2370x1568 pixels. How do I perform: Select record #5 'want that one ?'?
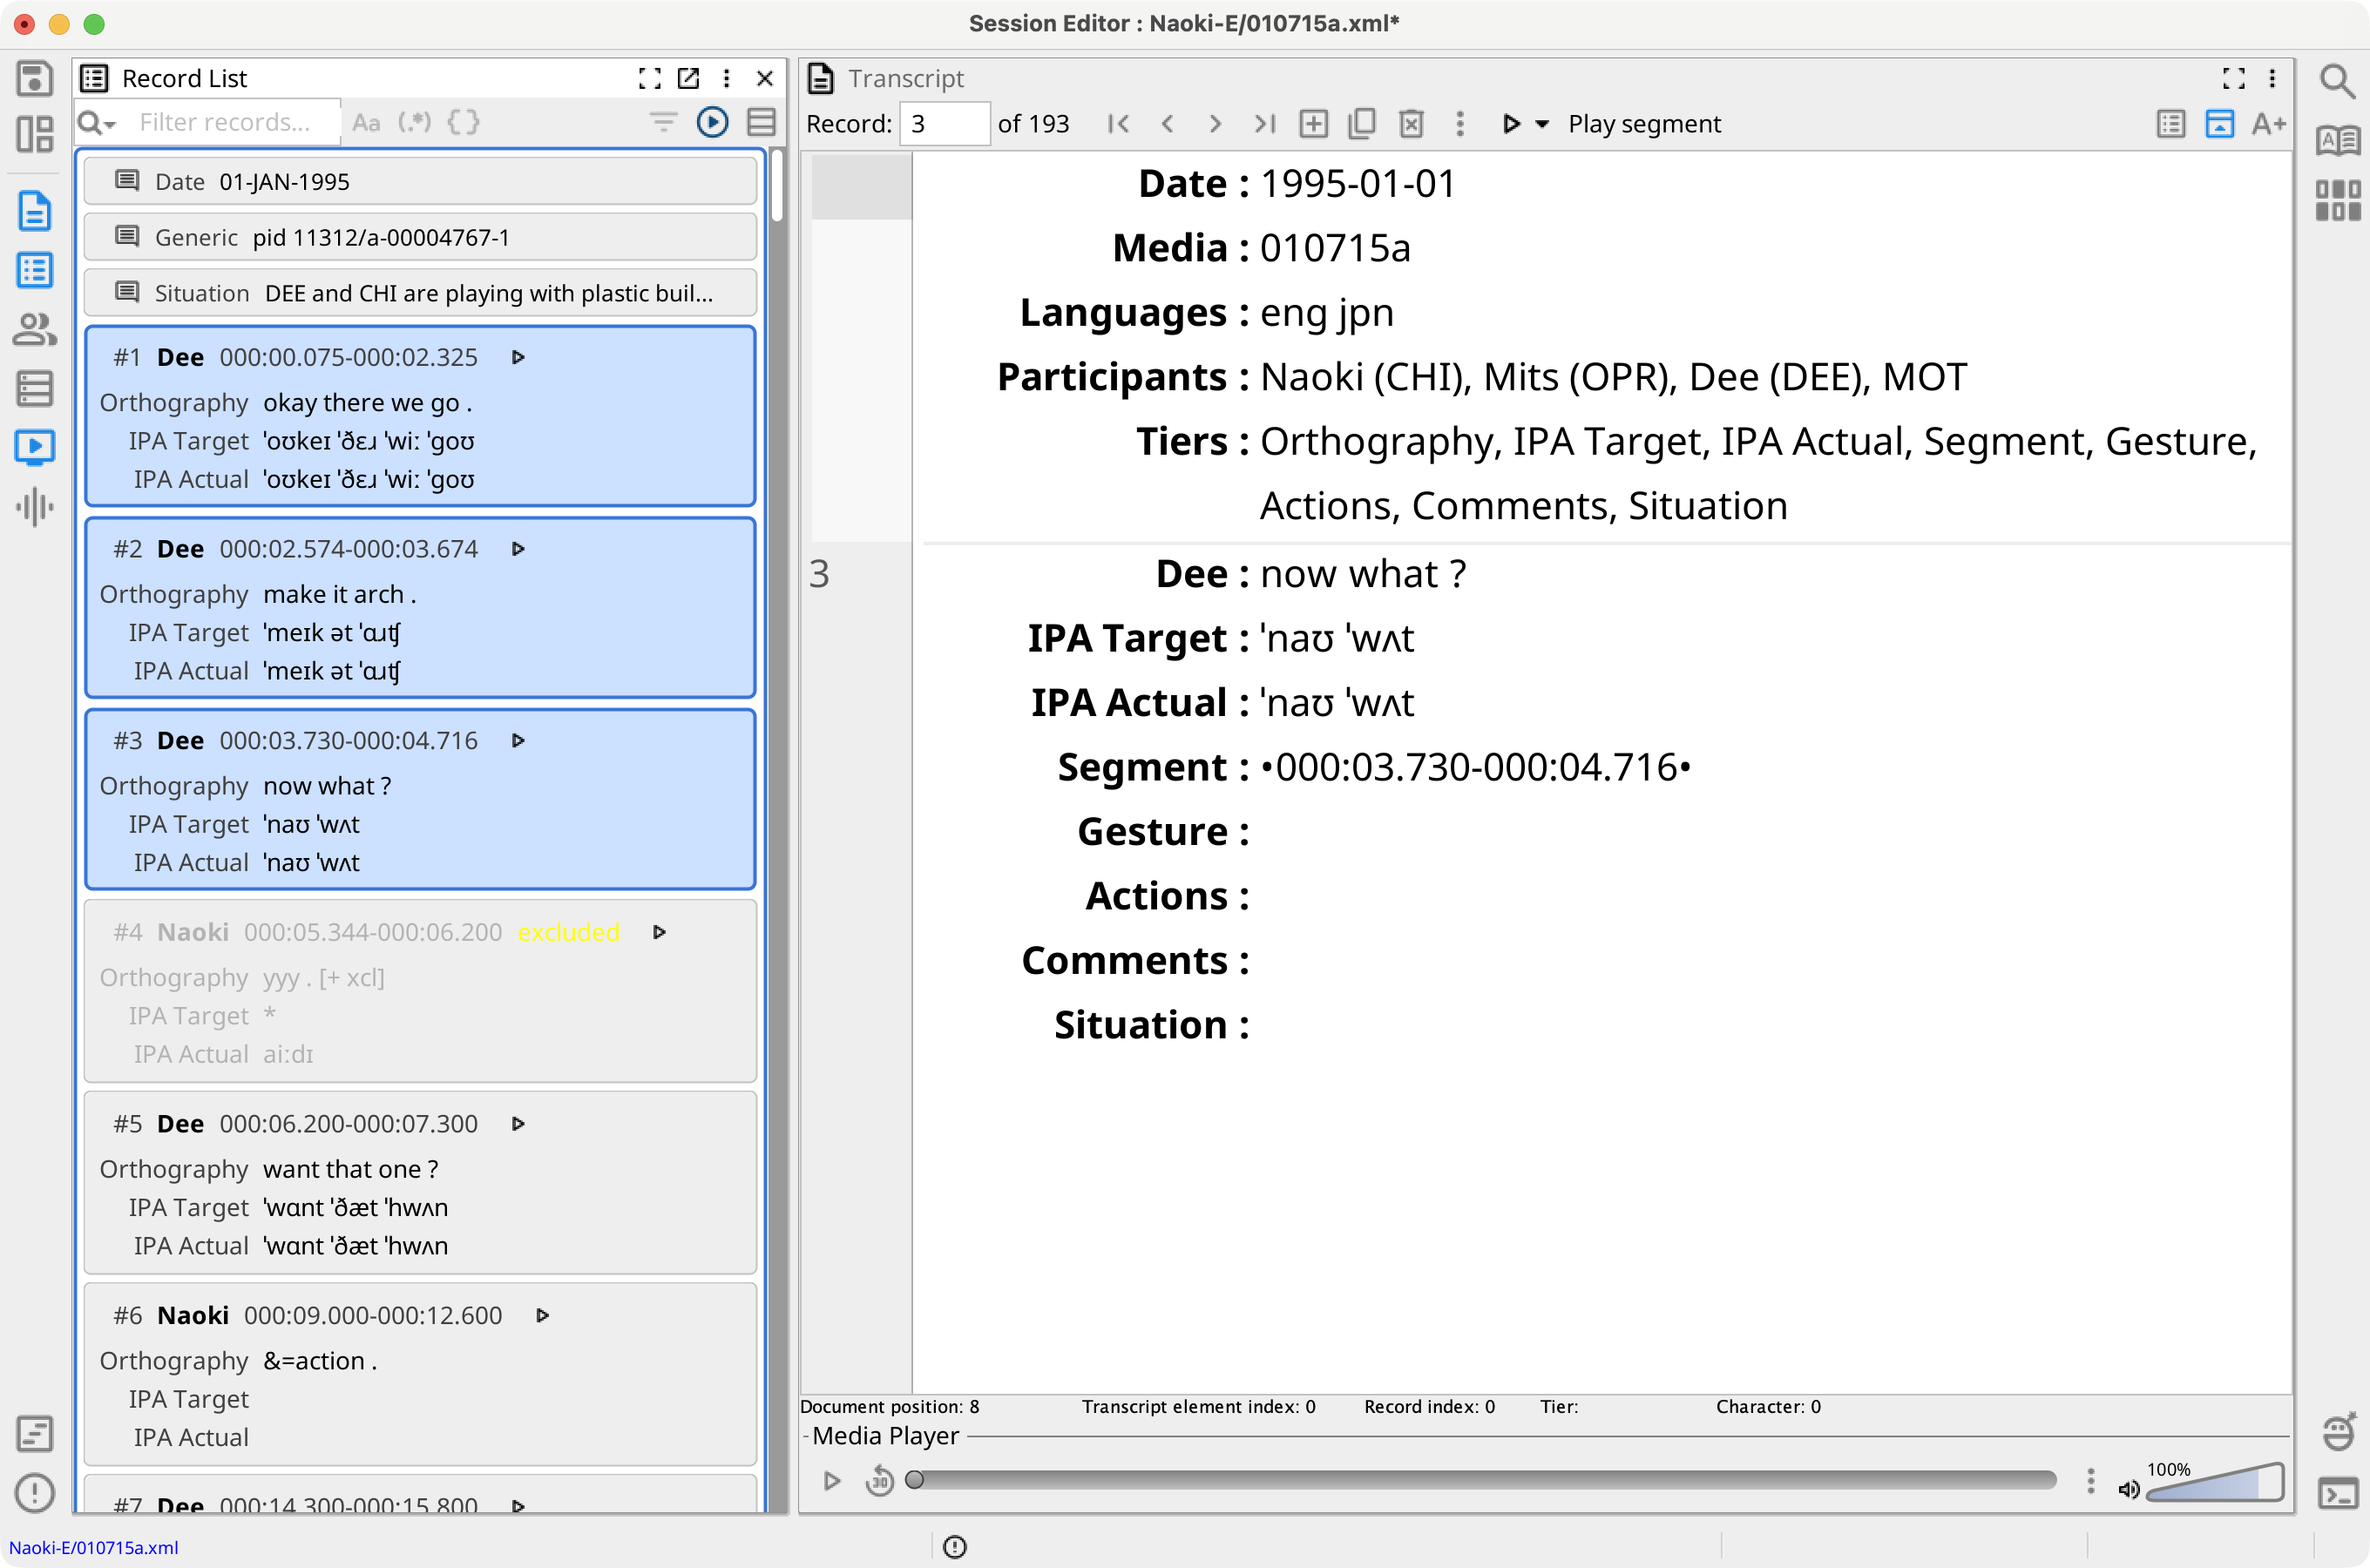pos(420,1182)
